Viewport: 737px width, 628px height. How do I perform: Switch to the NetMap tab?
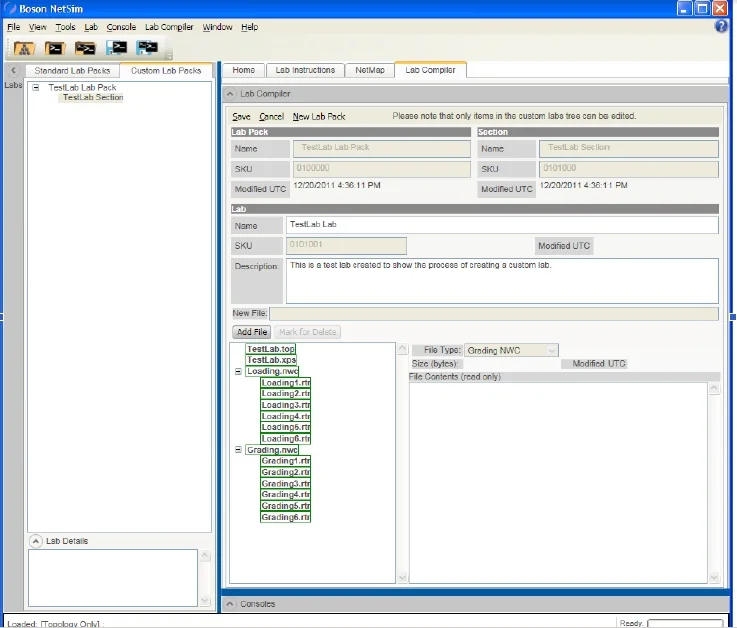[370, 70]
